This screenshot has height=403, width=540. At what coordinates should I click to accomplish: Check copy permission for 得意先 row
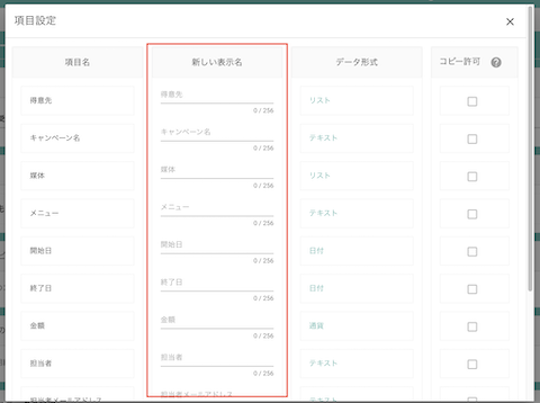coord(472,102)
